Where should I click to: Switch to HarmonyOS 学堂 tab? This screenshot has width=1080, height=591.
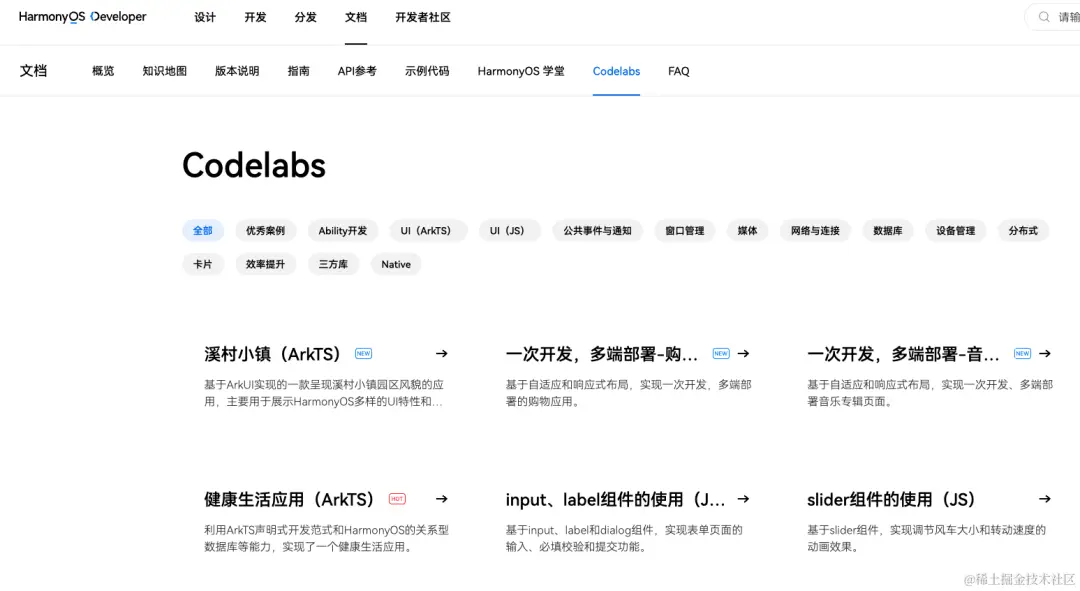[x=521, y=71]
